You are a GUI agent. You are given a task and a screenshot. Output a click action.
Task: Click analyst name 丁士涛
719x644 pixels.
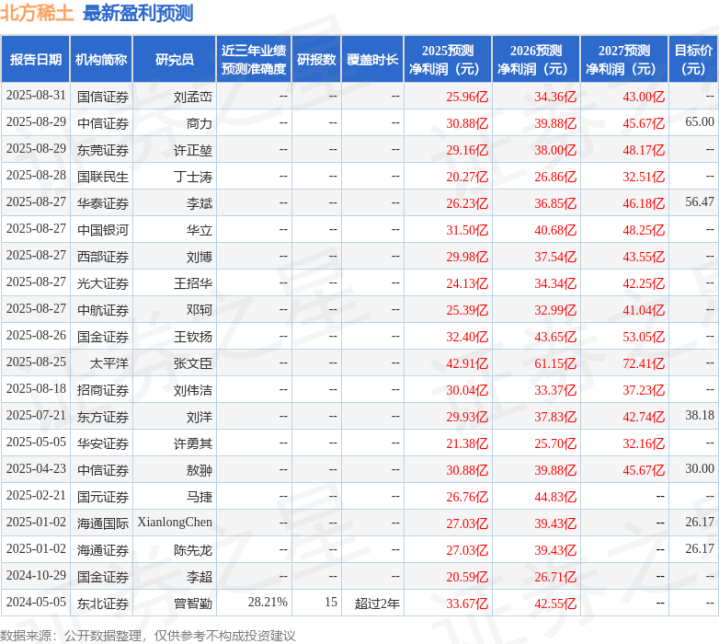[x=193, y=177]
